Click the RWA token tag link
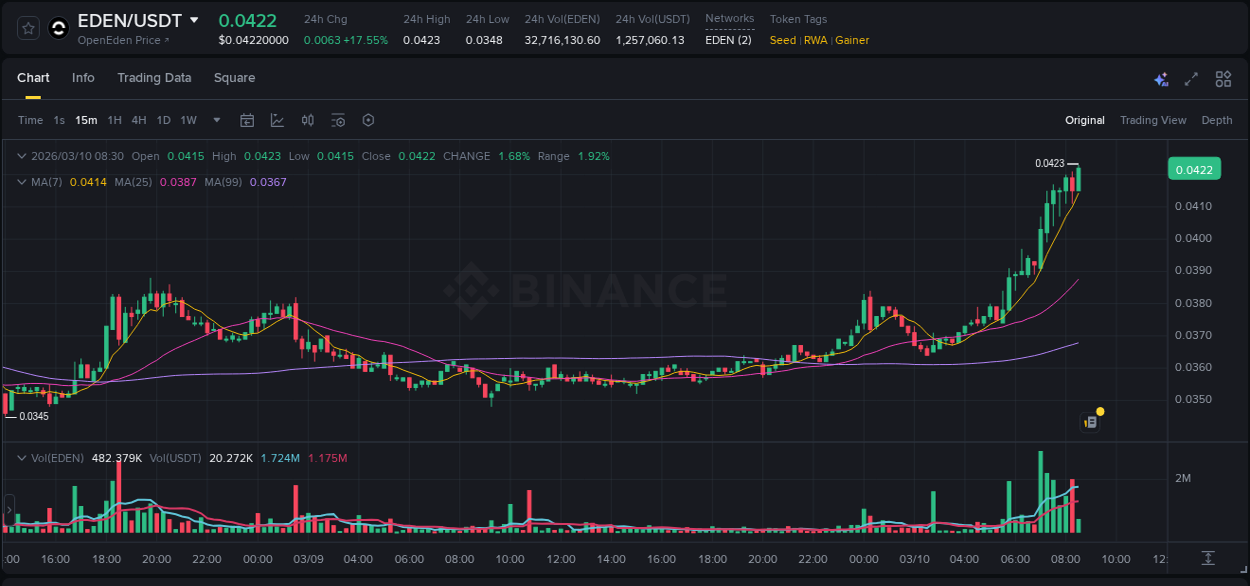Image resolution: width=1250 pixels, height=586 pixels. click(814, 40)
